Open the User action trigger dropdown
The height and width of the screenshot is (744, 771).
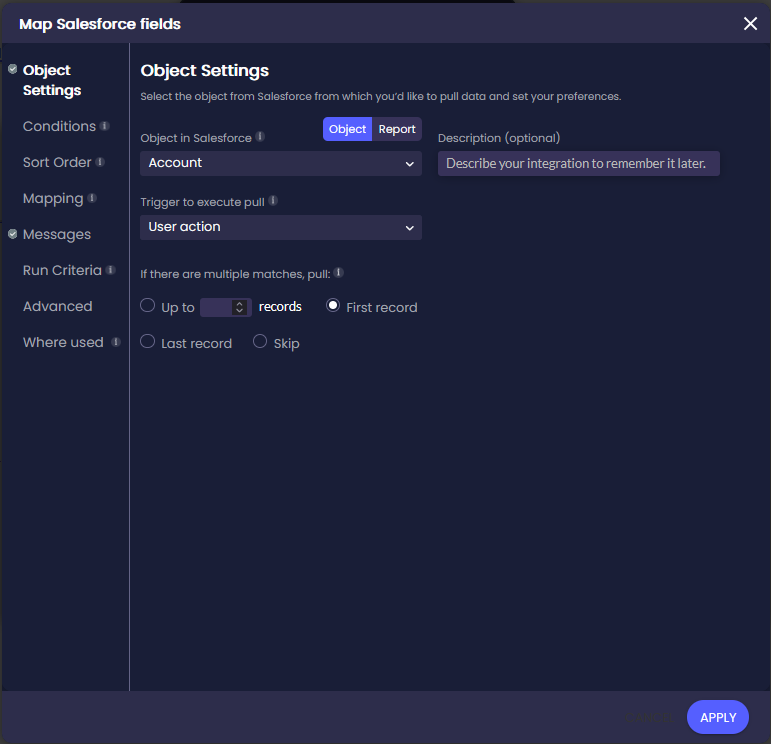coord(281,227)
